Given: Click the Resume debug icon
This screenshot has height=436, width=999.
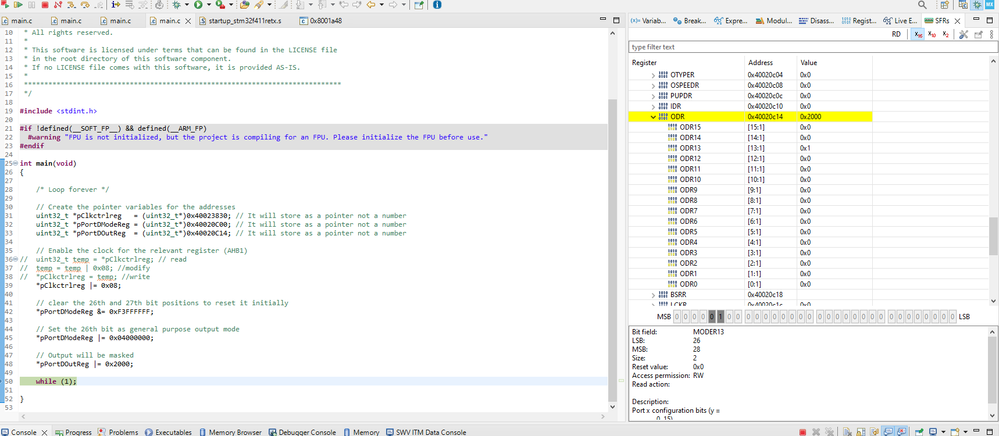Looking at the screenshot, I should point(18,5).
